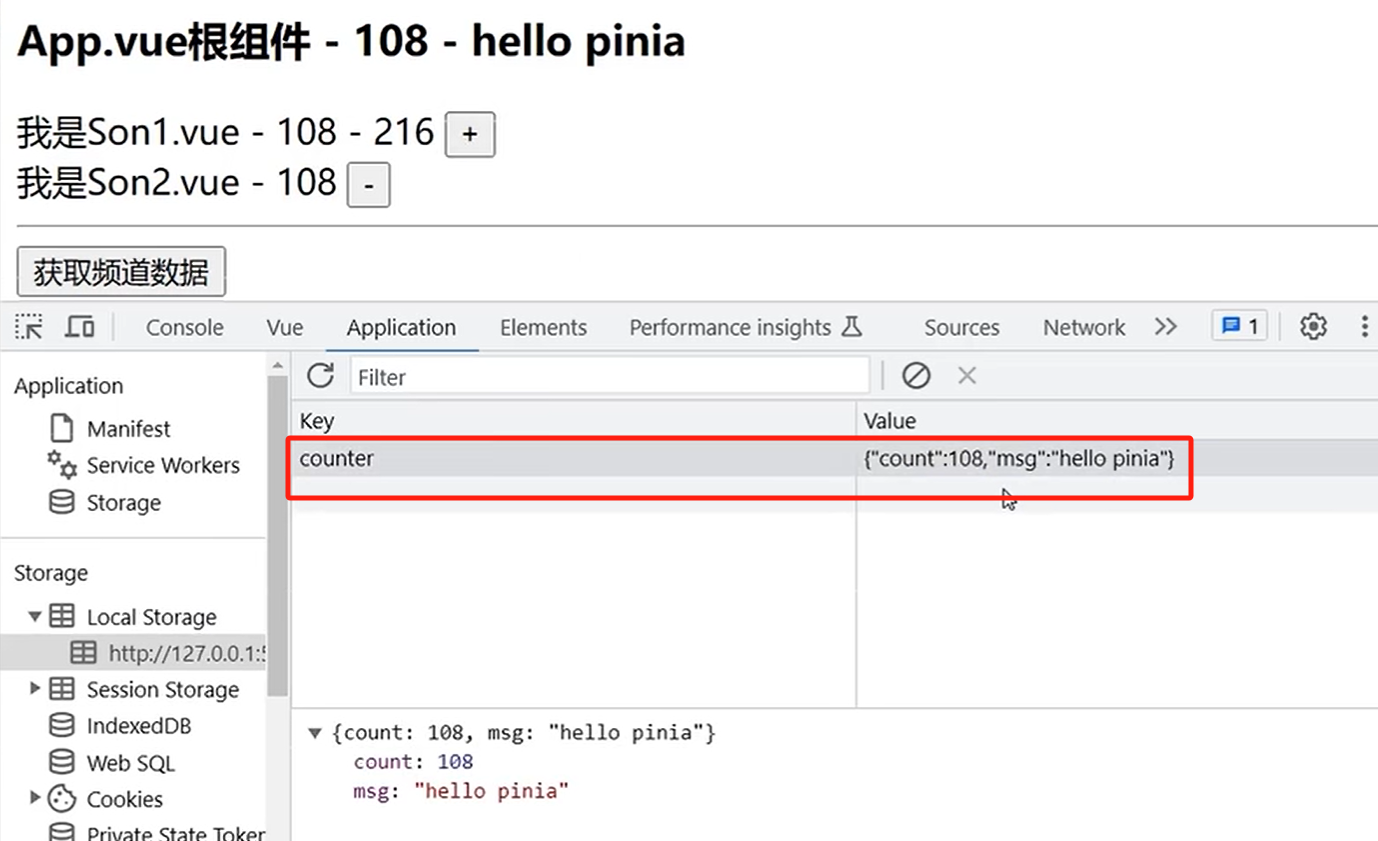
Task: Select the counter key cell
Action: coord(573,458)
